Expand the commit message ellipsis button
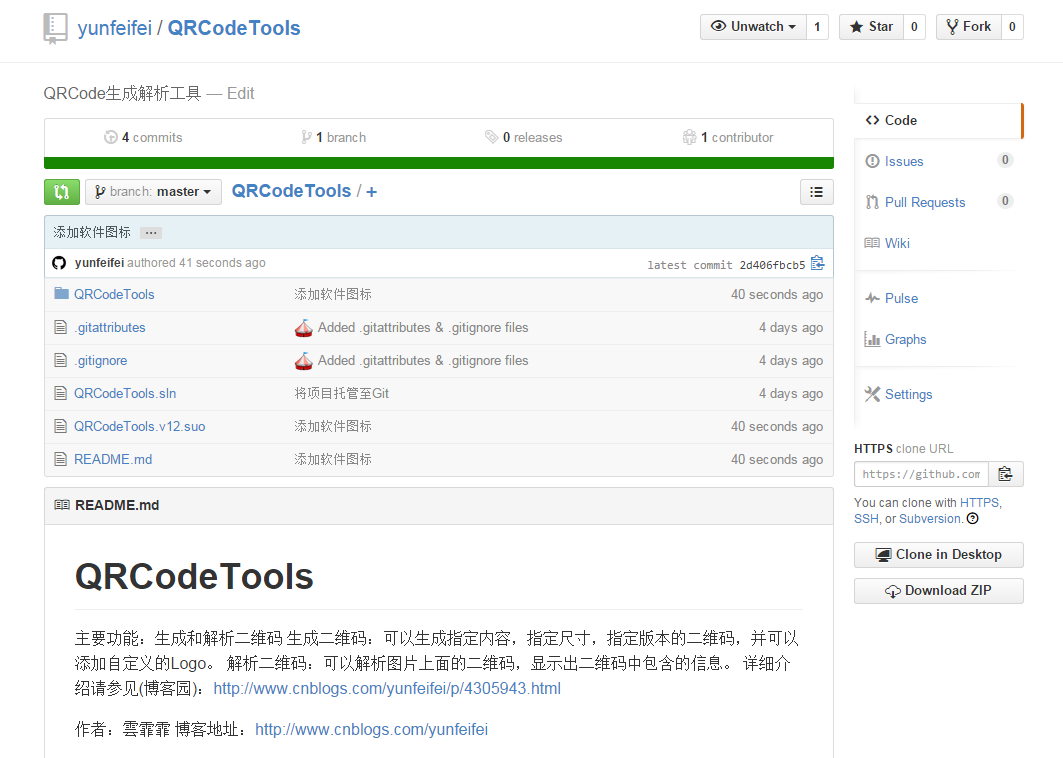The width and height of the screenshot is (1063, 758). (x=151, y=233)
